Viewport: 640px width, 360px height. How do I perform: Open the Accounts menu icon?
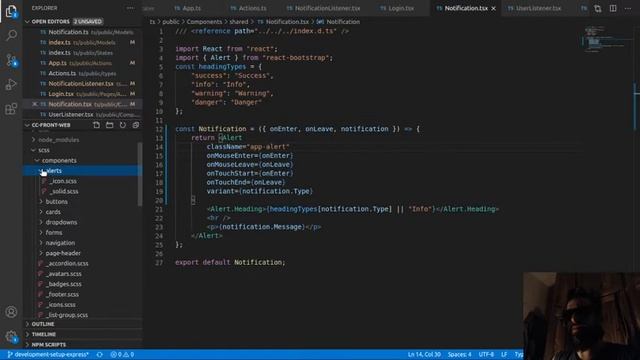tap(11, 312)
